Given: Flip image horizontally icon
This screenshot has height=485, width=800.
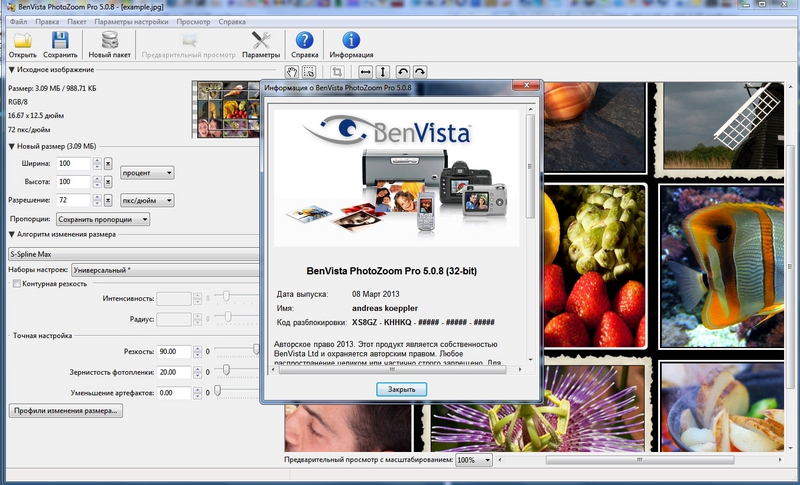Looking at the screenshot, I should (x=365, y=72).
